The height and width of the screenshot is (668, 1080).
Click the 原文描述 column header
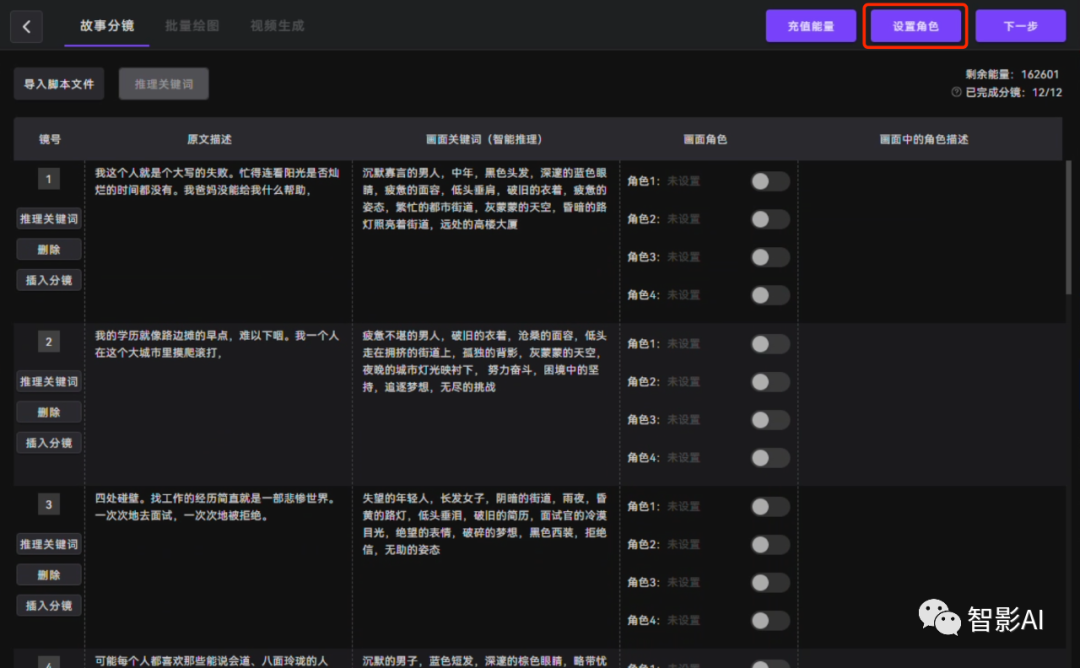(x=209, y=139)
